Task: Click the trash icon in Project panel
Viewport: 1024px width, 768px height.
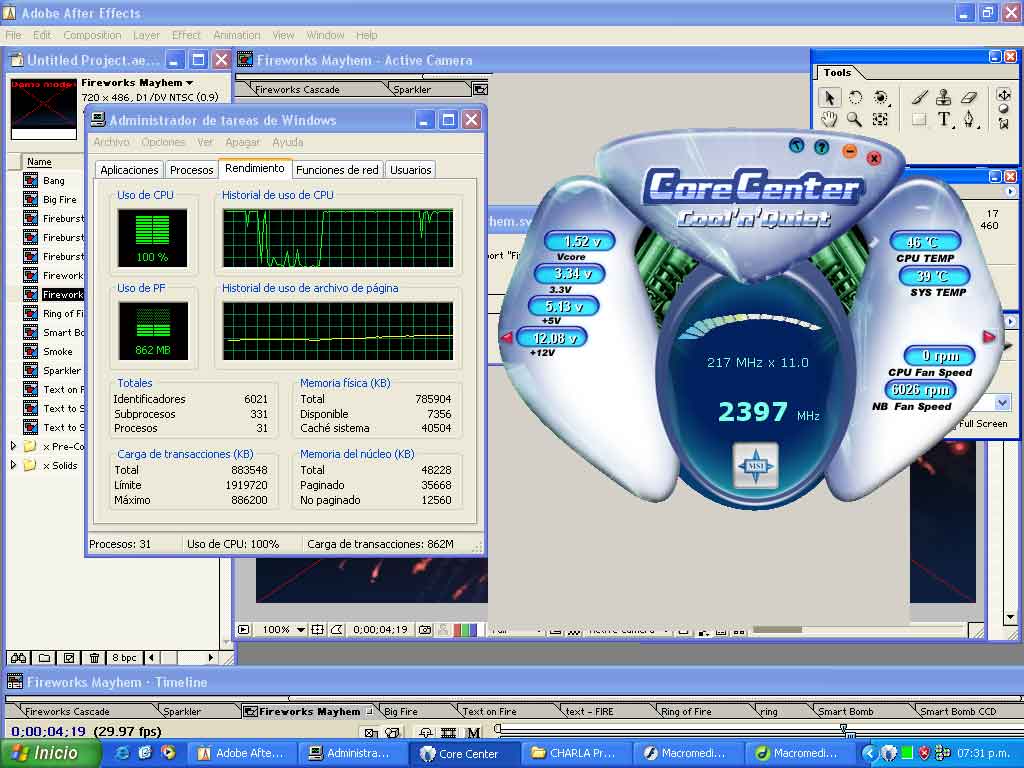Action: (94, 657)
